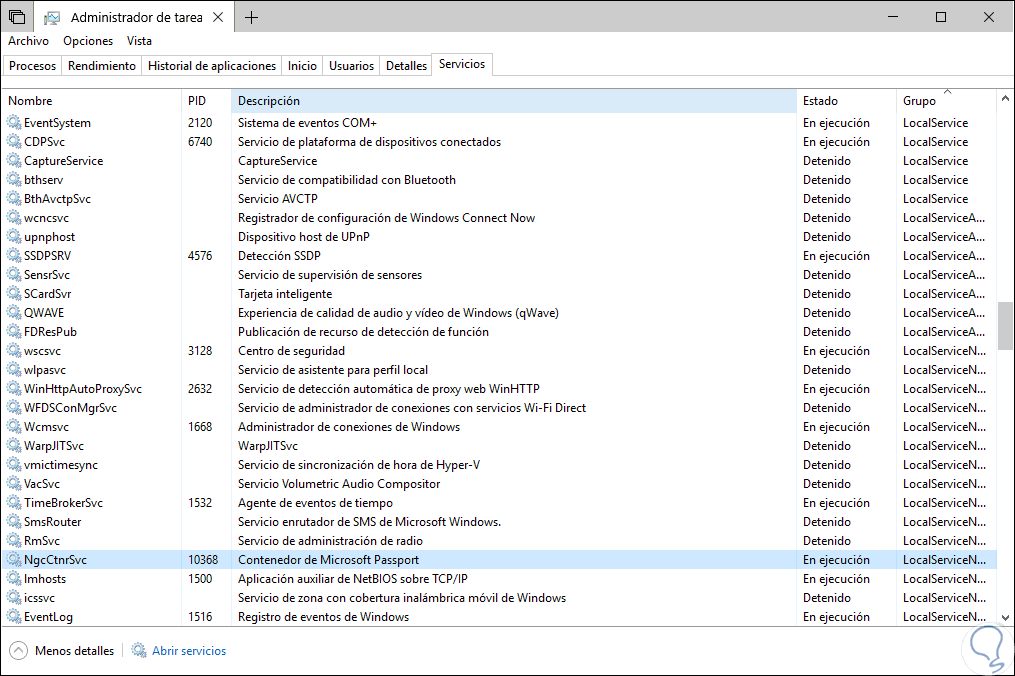This screenshot has height=676, width=1015.
Task: Click the scrollbar down arrow
Action: tap(1005, 618)
